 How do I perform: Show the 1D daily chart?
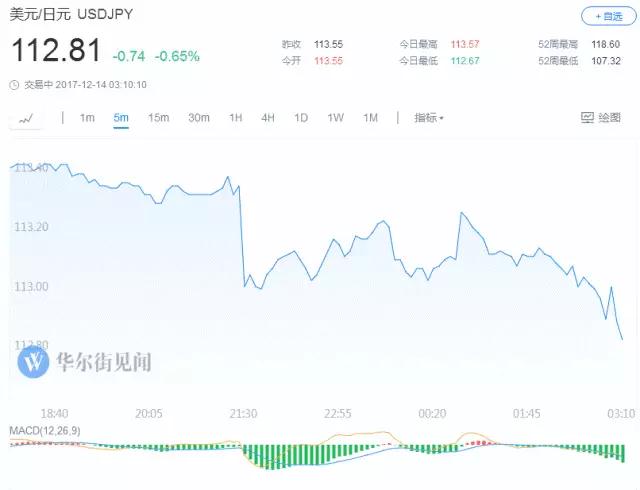pyautogui.click(x=300, y=118)
